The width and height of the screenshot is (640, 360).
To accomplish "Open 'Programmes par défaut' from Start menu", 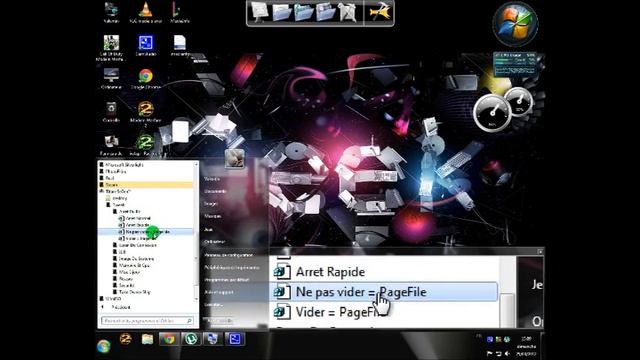I will click(227, 280).
